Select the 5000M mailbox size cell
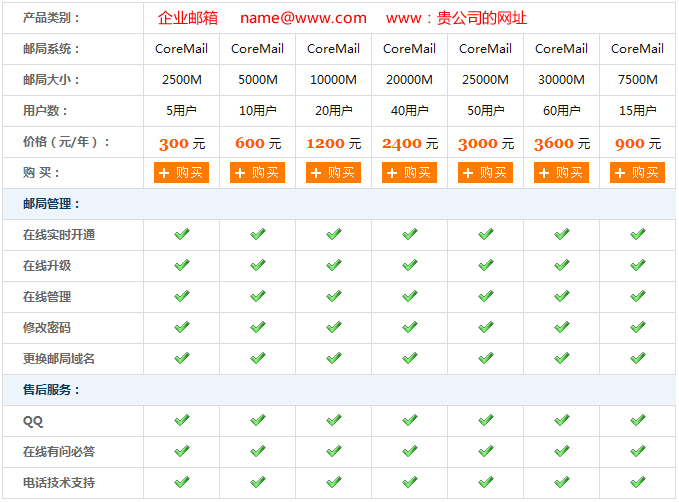This screenshot has width=679, height=502. tap(258, 80)
